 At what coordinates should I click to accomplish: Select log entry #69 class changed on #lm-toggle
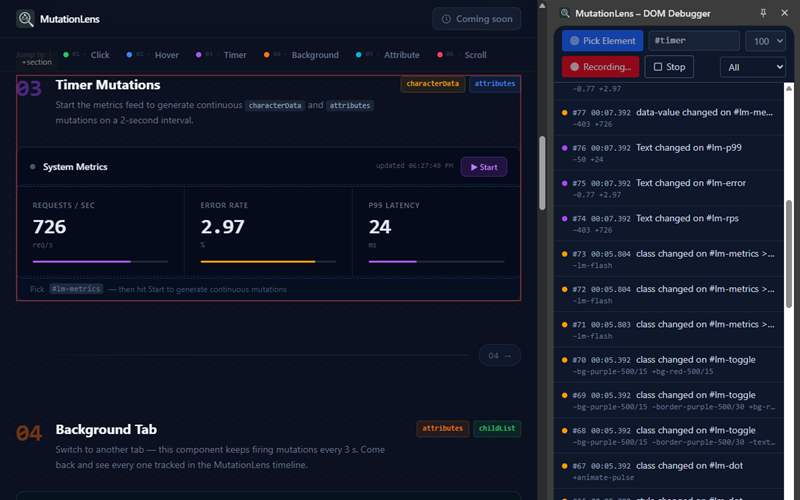(x=669, y=401)
